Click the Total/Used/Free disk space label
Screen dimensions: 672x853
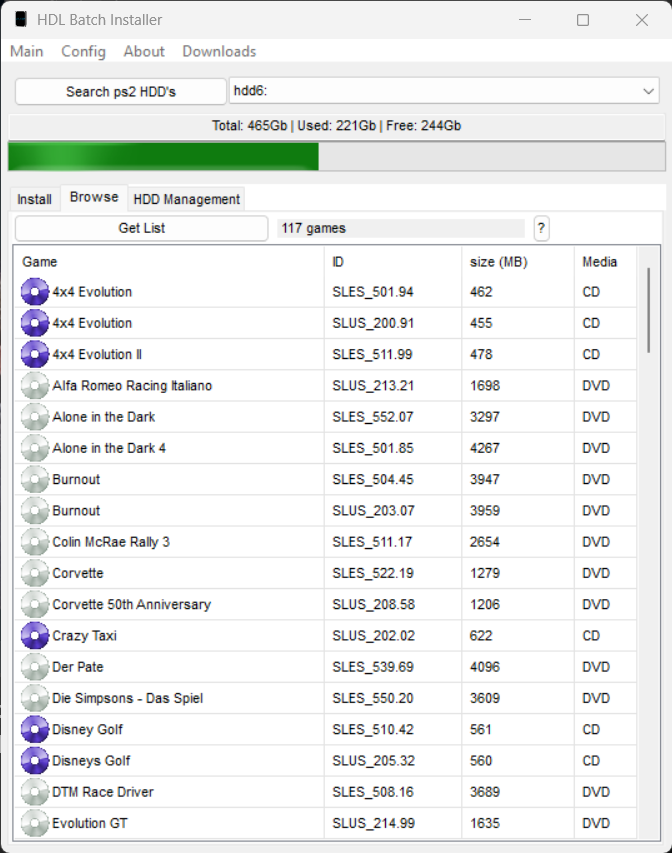coord(337,126)
